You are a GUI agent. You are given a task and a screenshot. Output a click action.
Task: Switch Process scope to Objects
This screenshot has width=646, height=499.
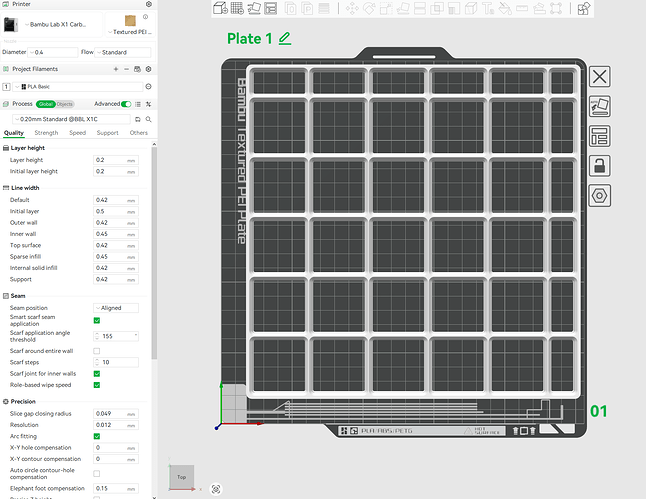pos(65,104)
